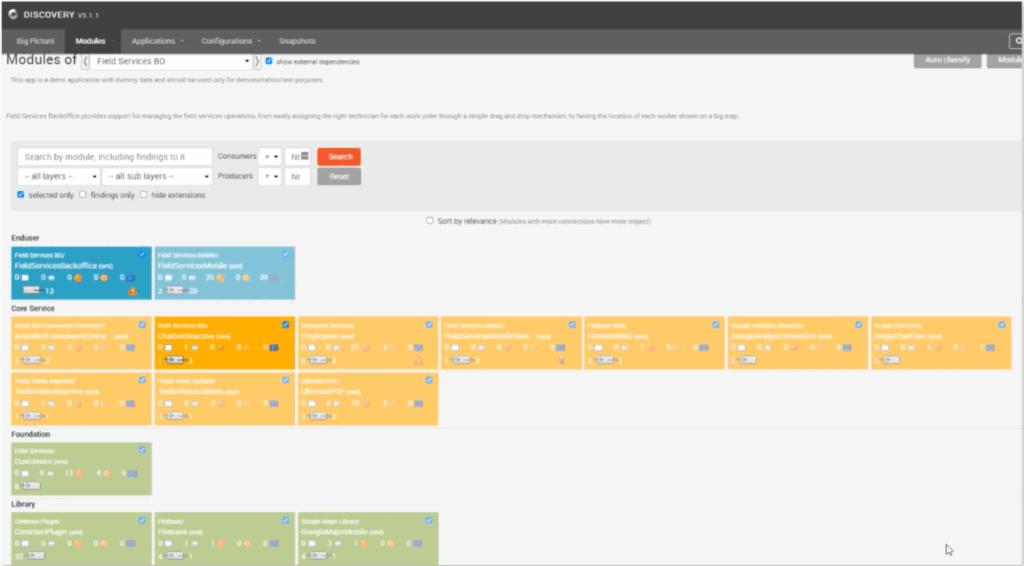The width and height of the screenshot is (1024, 566).
Task: Enable the findings only checkbox
Action: 83,195
